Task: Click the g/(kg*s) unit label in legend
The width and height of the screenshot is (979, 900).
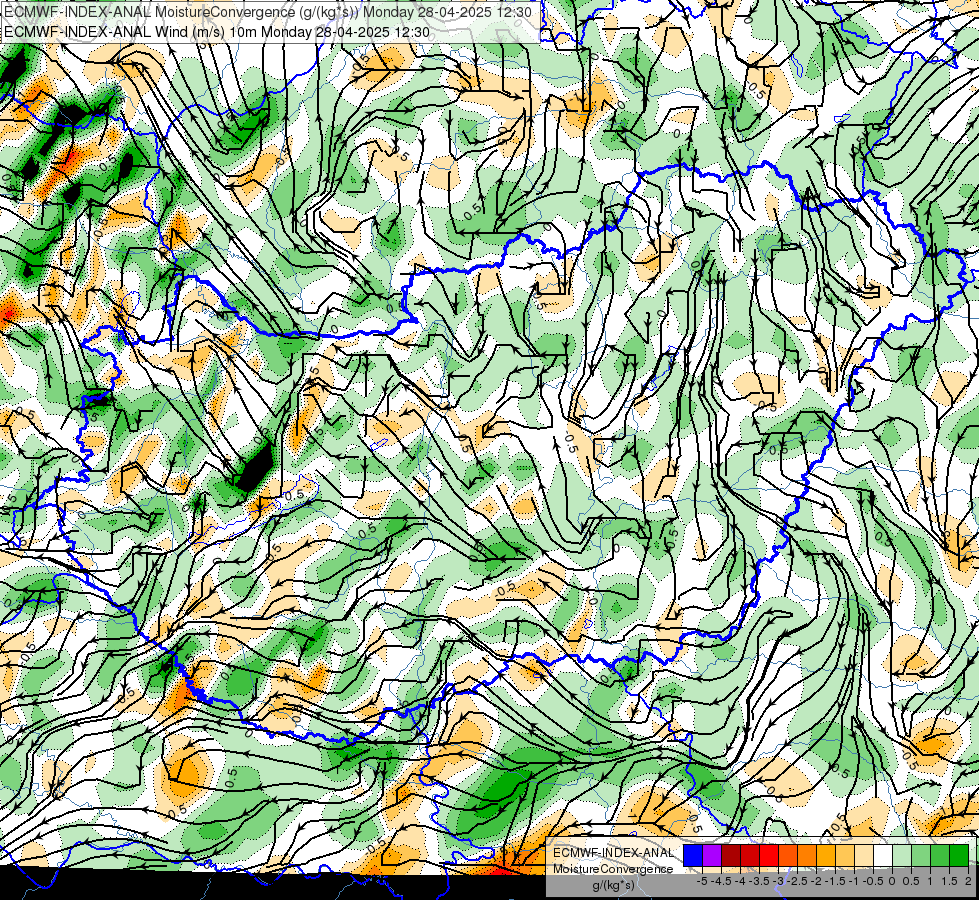Action: (x=613, y=885)
